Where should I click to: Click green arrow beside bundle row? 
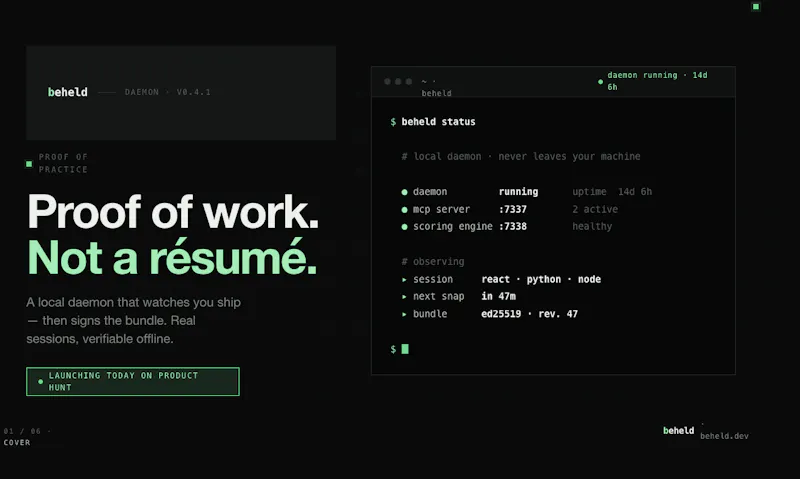point(404,314)
